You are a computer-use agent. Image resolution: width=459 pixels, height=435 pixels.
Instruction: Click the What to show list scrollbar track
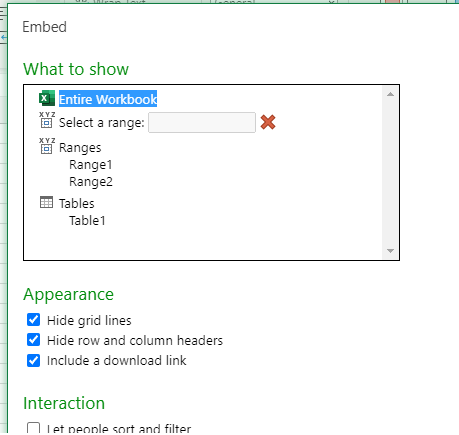click(390, 172)
